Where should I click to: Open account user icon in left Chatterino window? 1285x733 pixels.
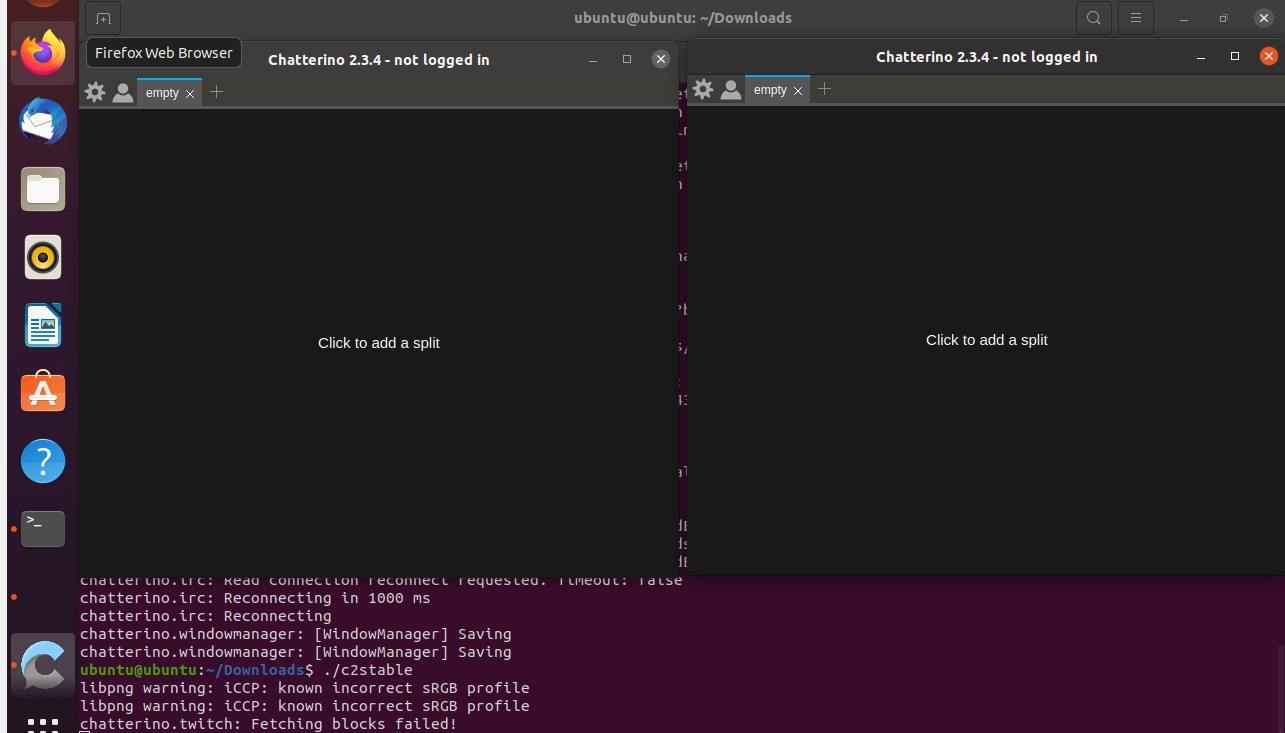click(123, 93)
